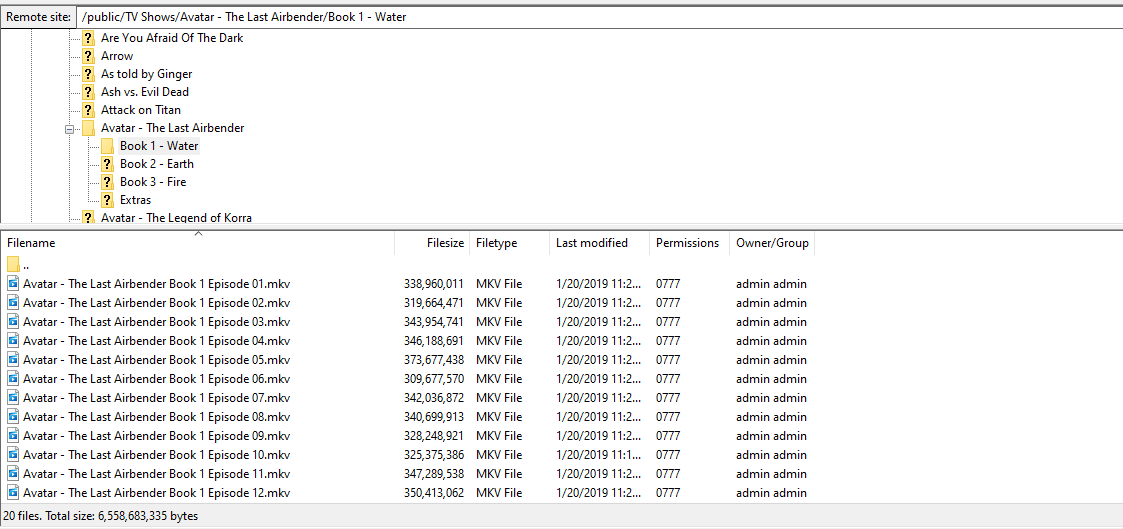Sort files by the Filetype column header
This screenshot has height=529, width=1123.
pyautogui.click(x=509, y=243)
